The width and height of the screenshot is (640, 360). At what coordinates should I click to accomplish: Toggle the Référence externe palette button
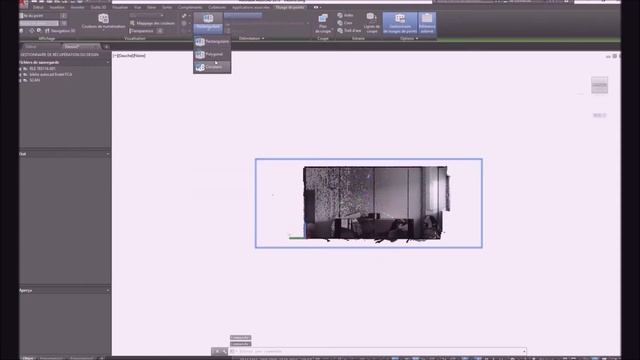point(427,23)
